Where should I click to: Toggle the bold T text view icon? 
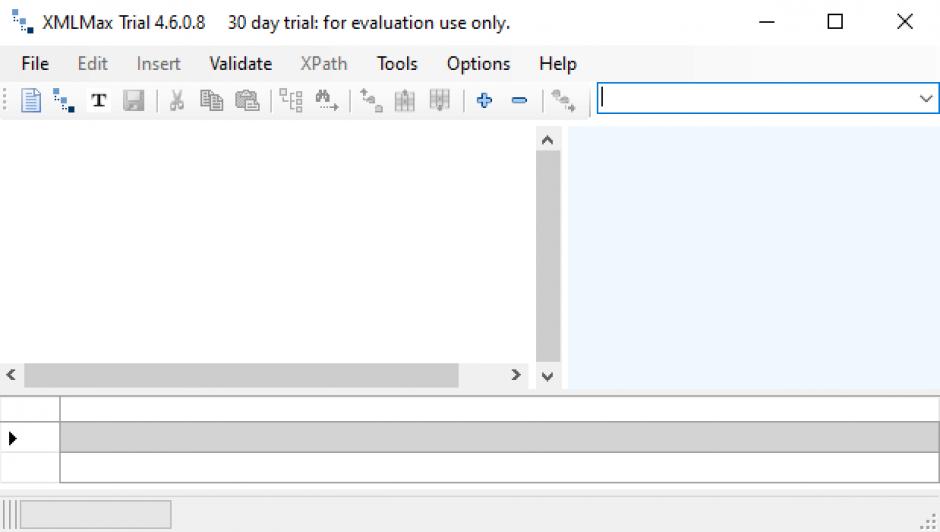(99, 100)
